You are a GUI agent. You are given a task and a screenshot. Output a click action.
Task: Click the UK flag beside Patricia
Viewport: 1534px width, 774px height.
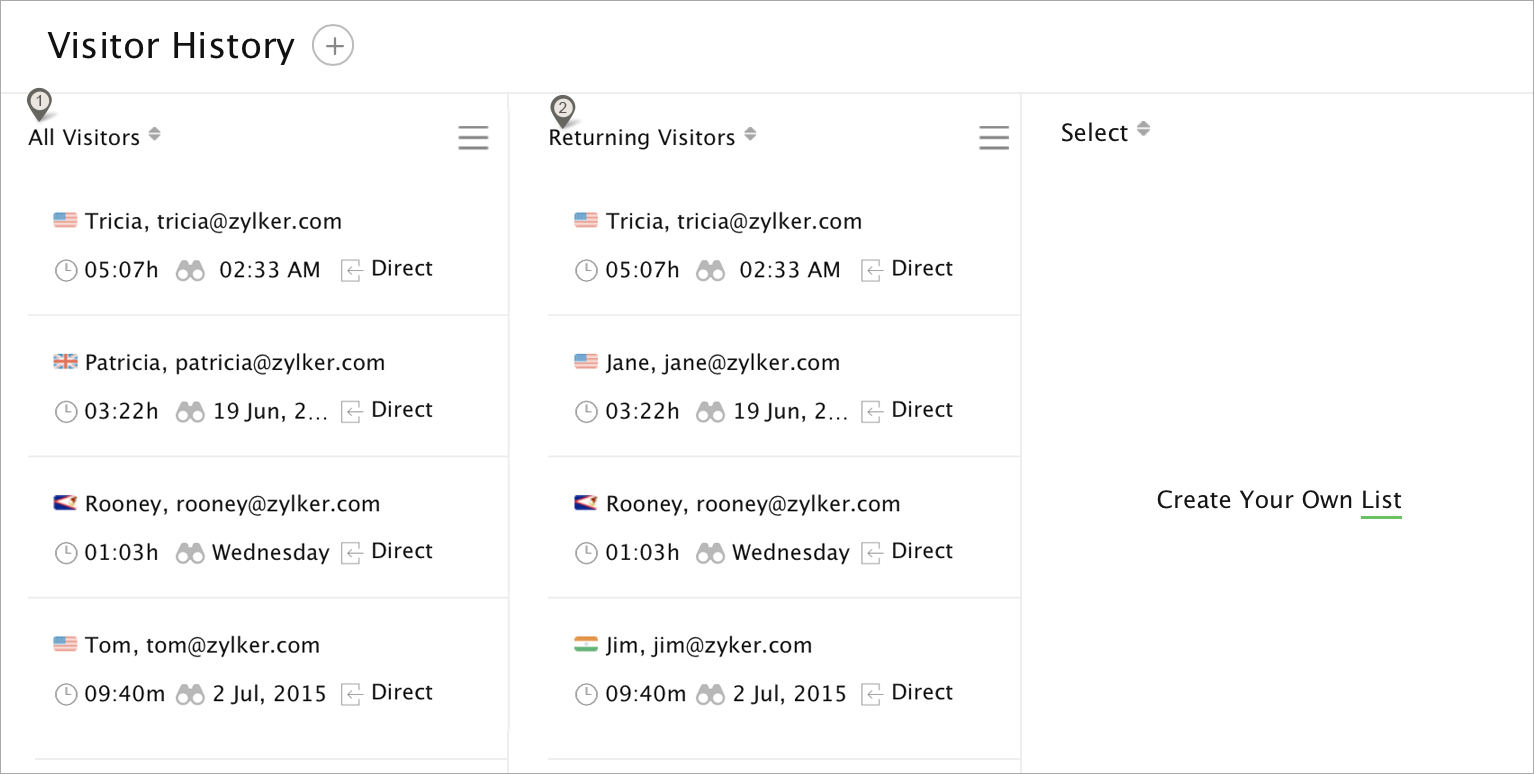[65, 363]
